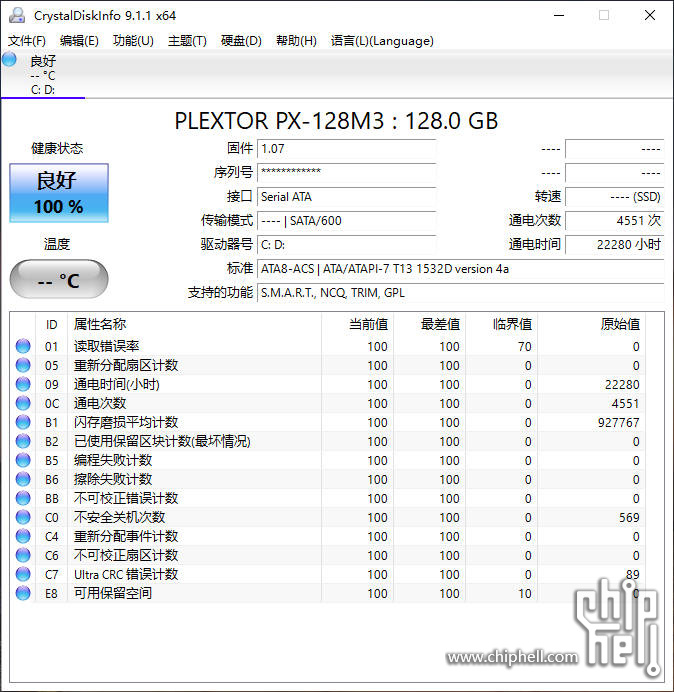Image resolution: width=674 pixels, height=692 pixels.
Task: Click status orb for 01 读取错误率 row
Action: point(23,346)
